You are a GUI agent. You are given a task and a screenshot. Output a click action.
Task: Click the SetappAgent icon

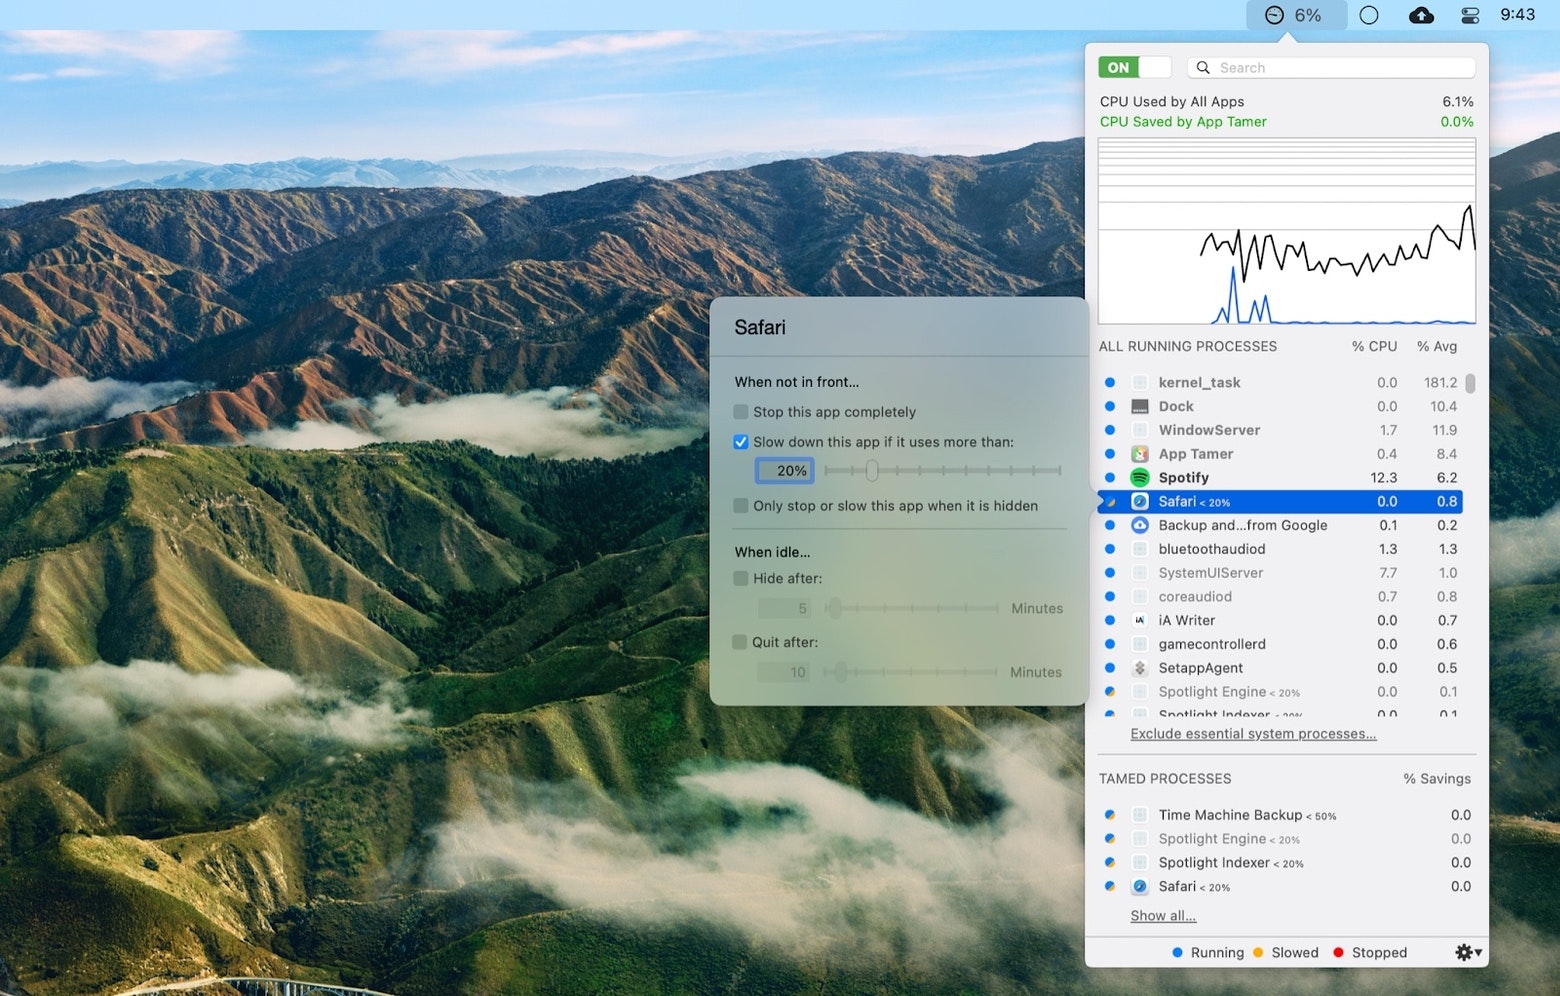(1140, 668)
